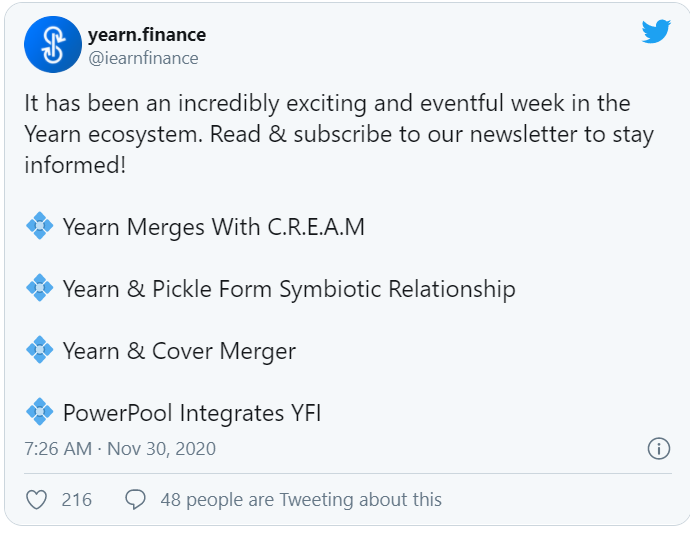
Task: Open "48 people are Tweeting about this"
Action: 301,499
